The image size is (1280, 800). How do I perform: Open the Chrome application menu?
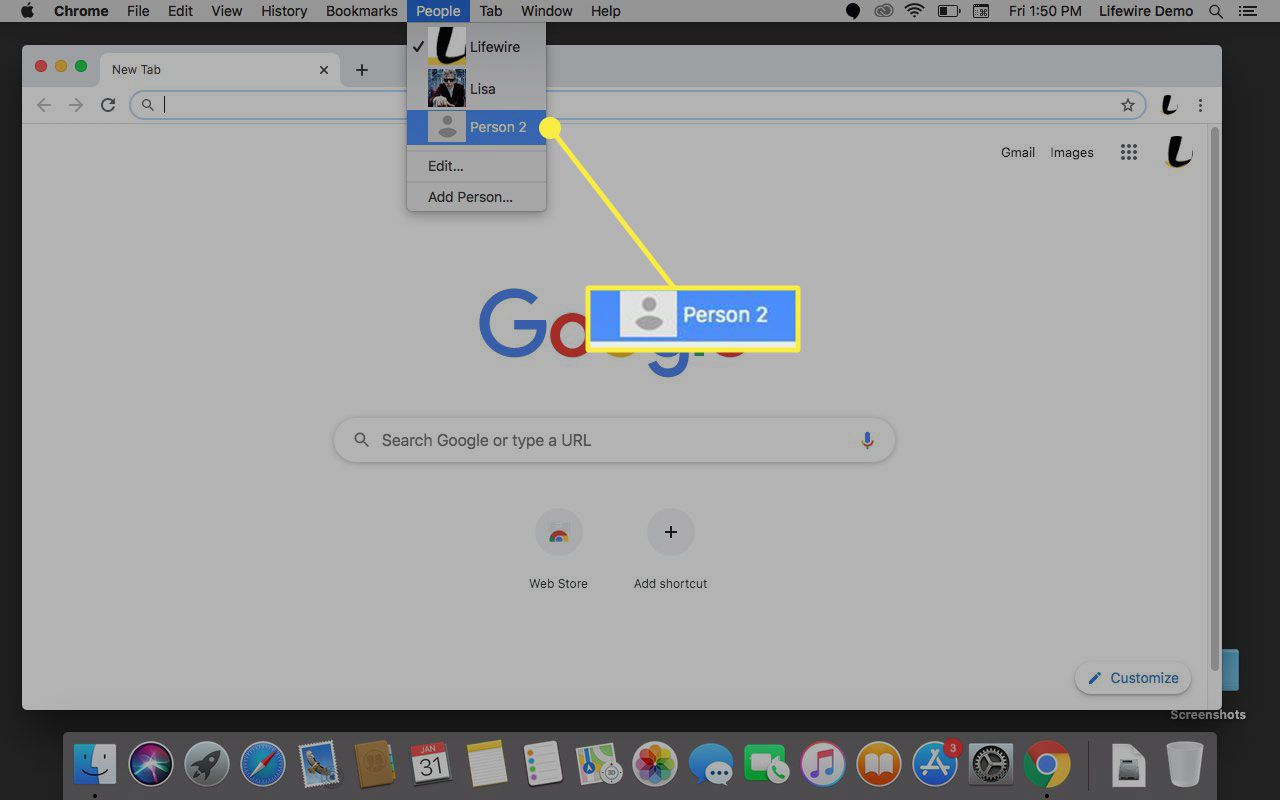pos(81,11)
